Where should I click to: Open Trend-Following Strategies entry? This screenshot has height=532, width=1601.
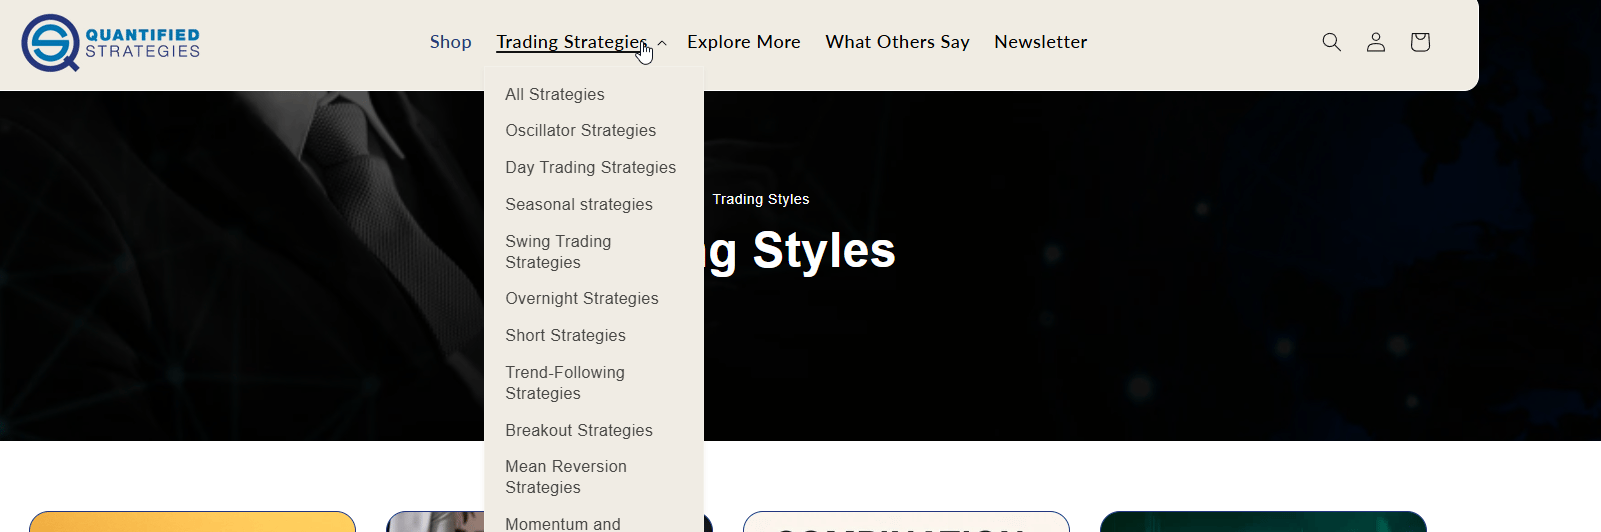pos(565,383)
